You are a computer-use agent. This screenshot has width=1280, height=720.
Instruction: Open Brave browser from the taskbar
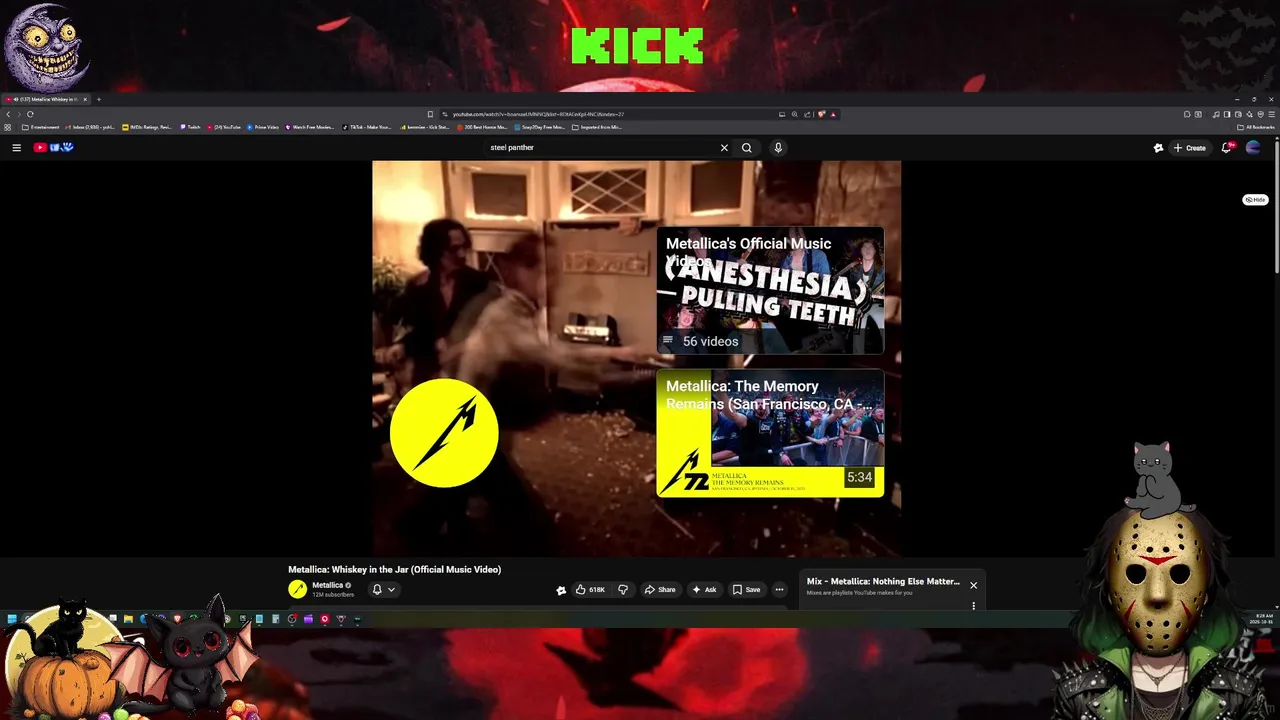click(177, 619)
